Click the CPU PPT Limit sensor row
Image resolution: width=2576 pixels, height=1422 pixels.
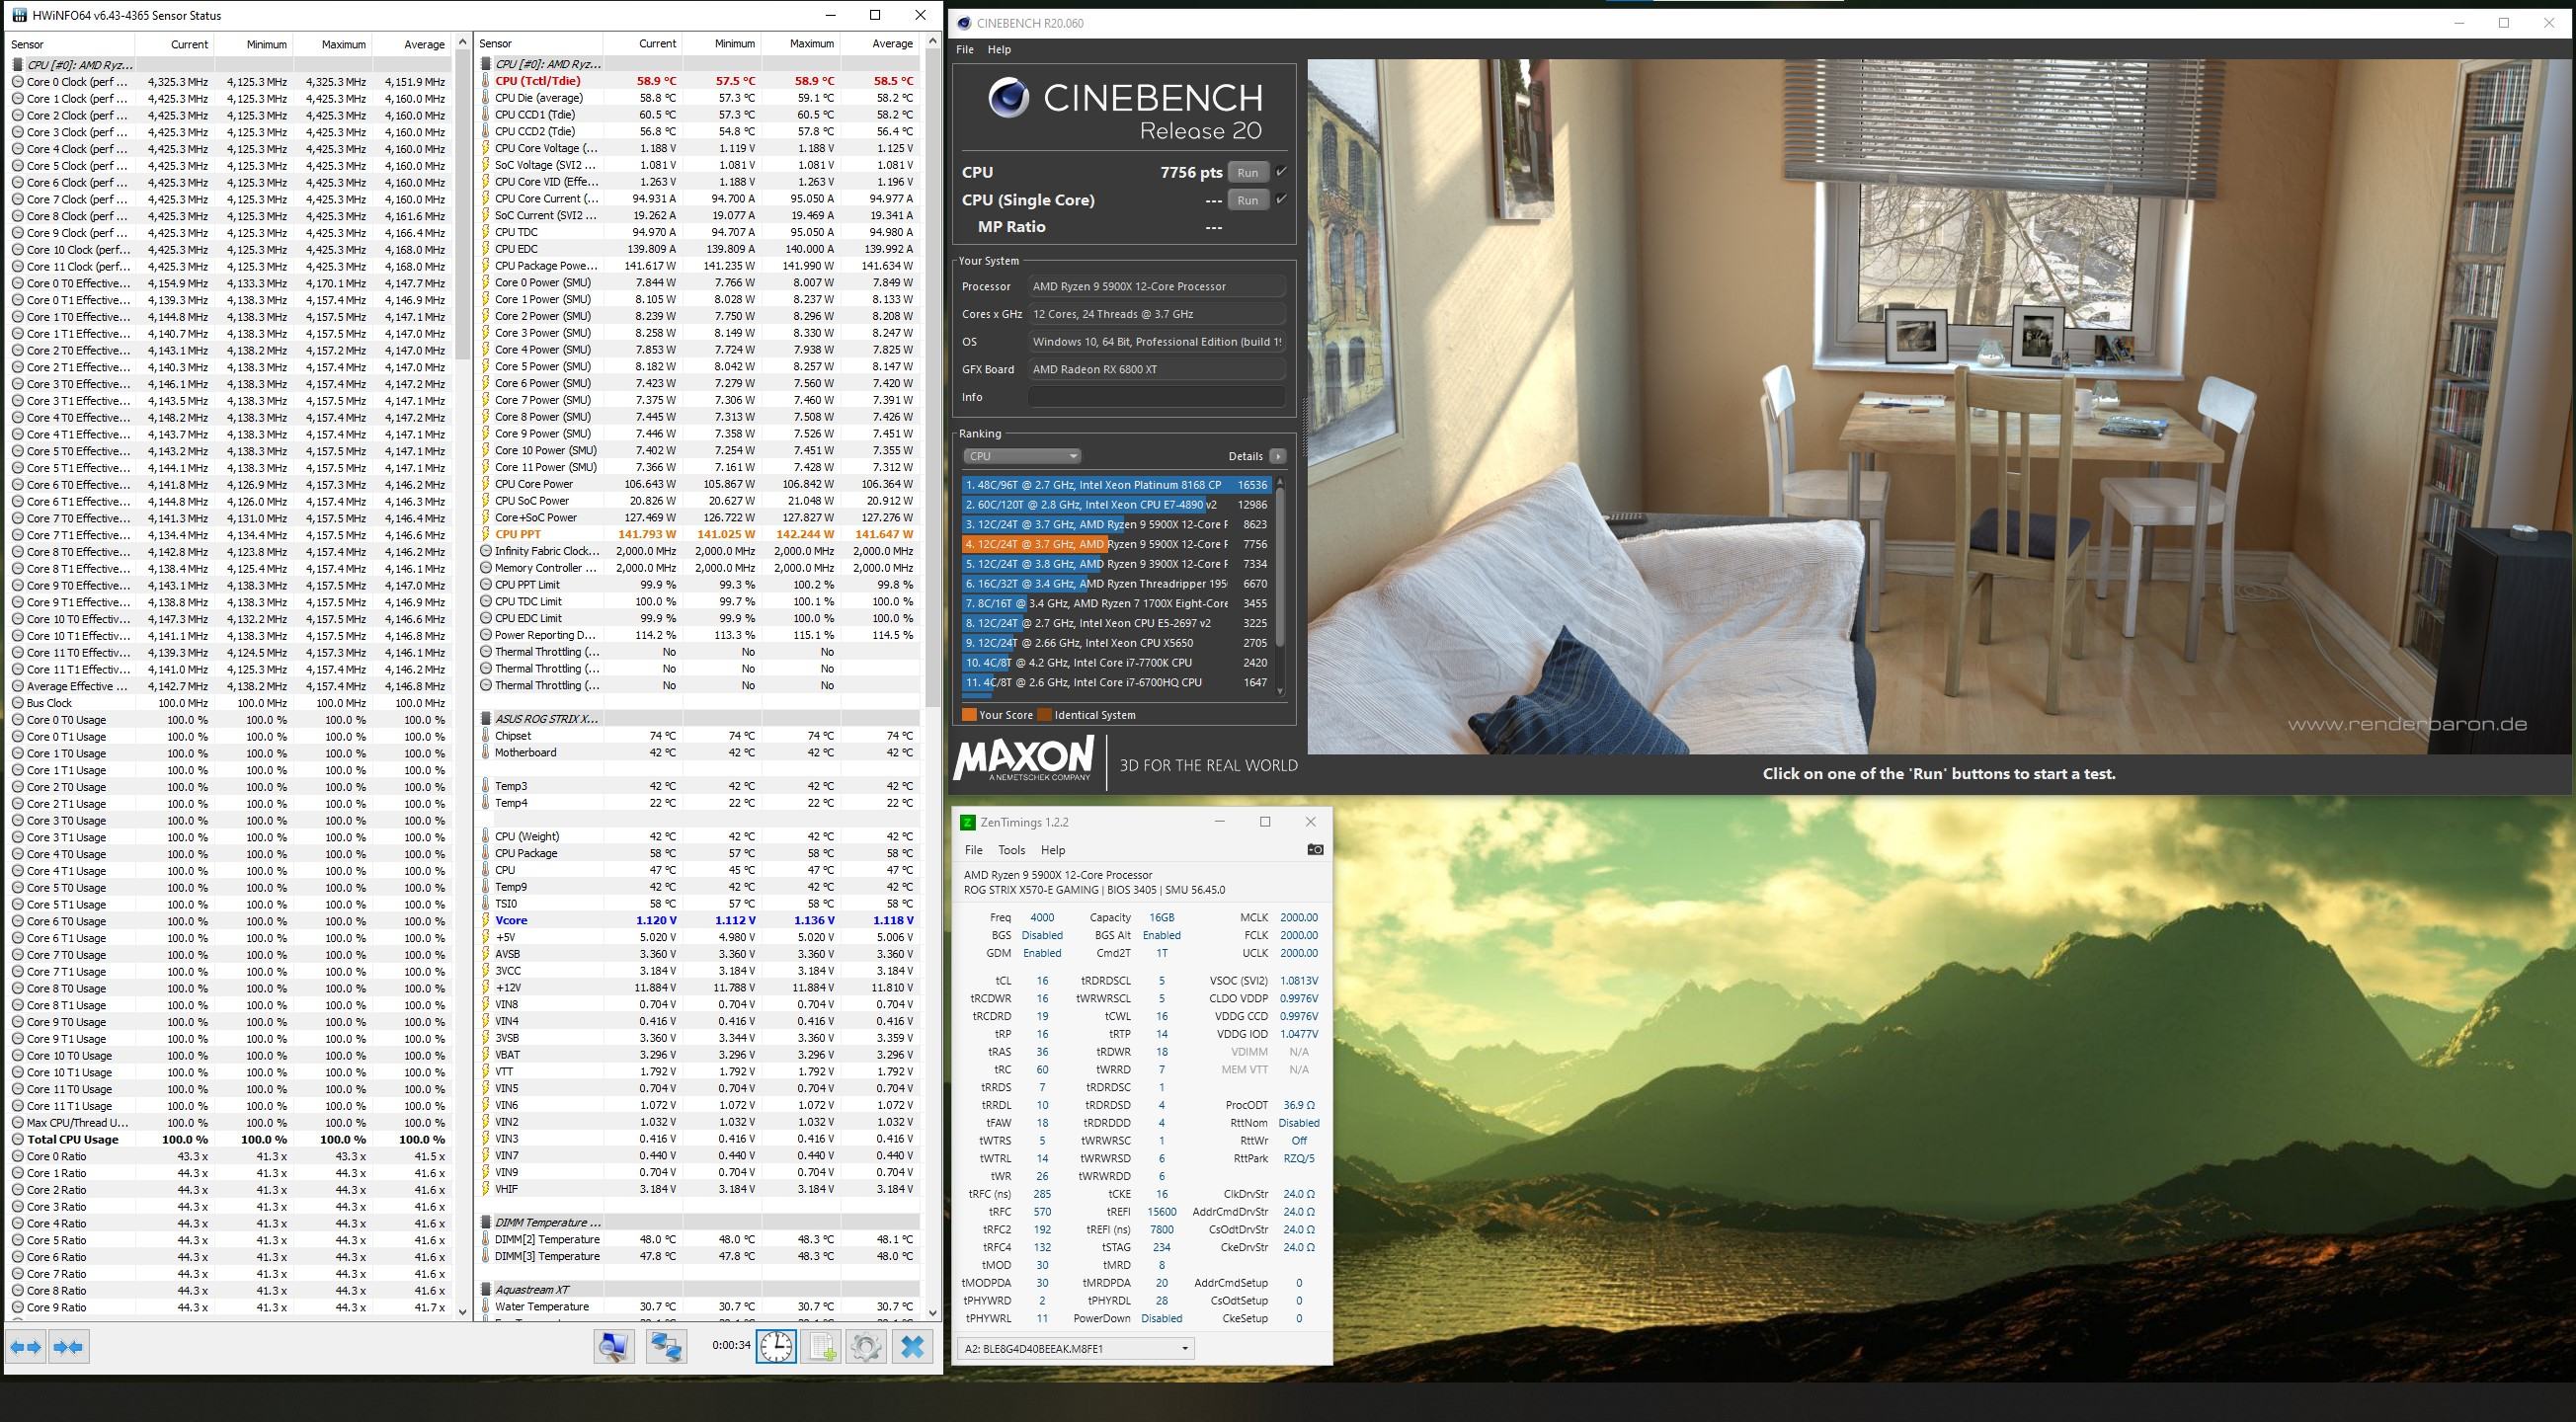(x=698, y=585)
